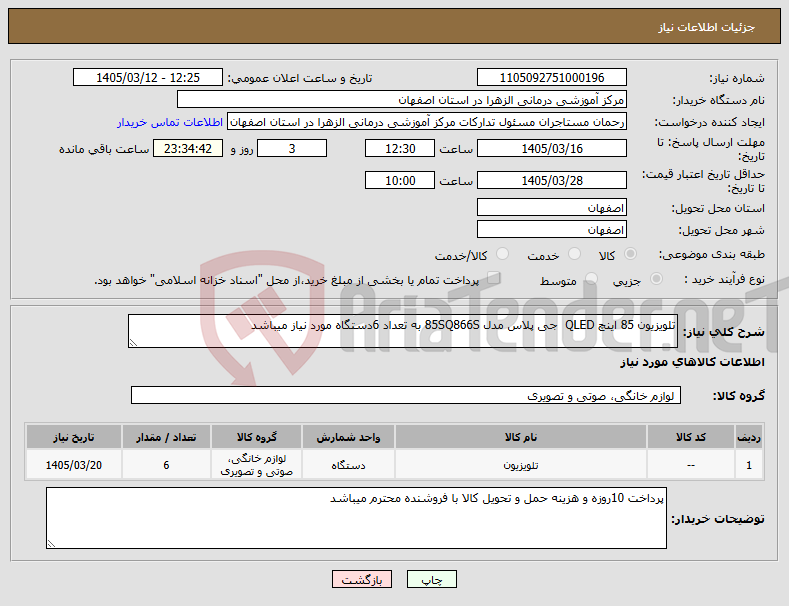Click the چاپ (print) button
The width and height of the screenshot is (789, 606).
432,579
